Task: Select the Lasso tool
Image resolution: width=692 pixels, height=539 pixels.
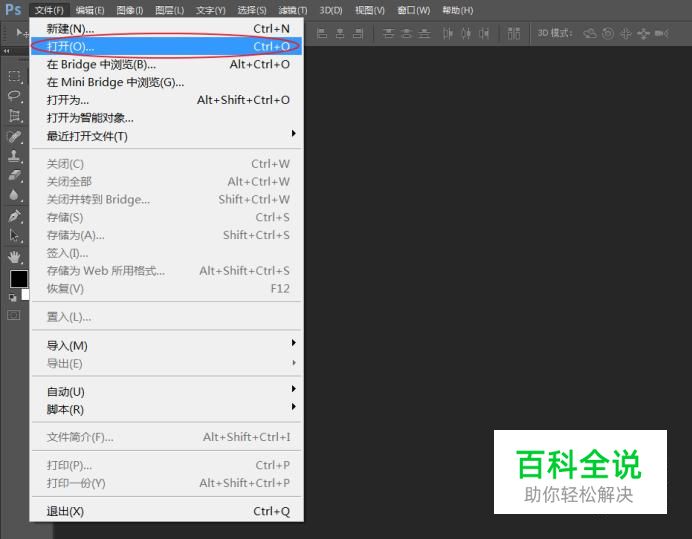Action: tap(14, 96)
